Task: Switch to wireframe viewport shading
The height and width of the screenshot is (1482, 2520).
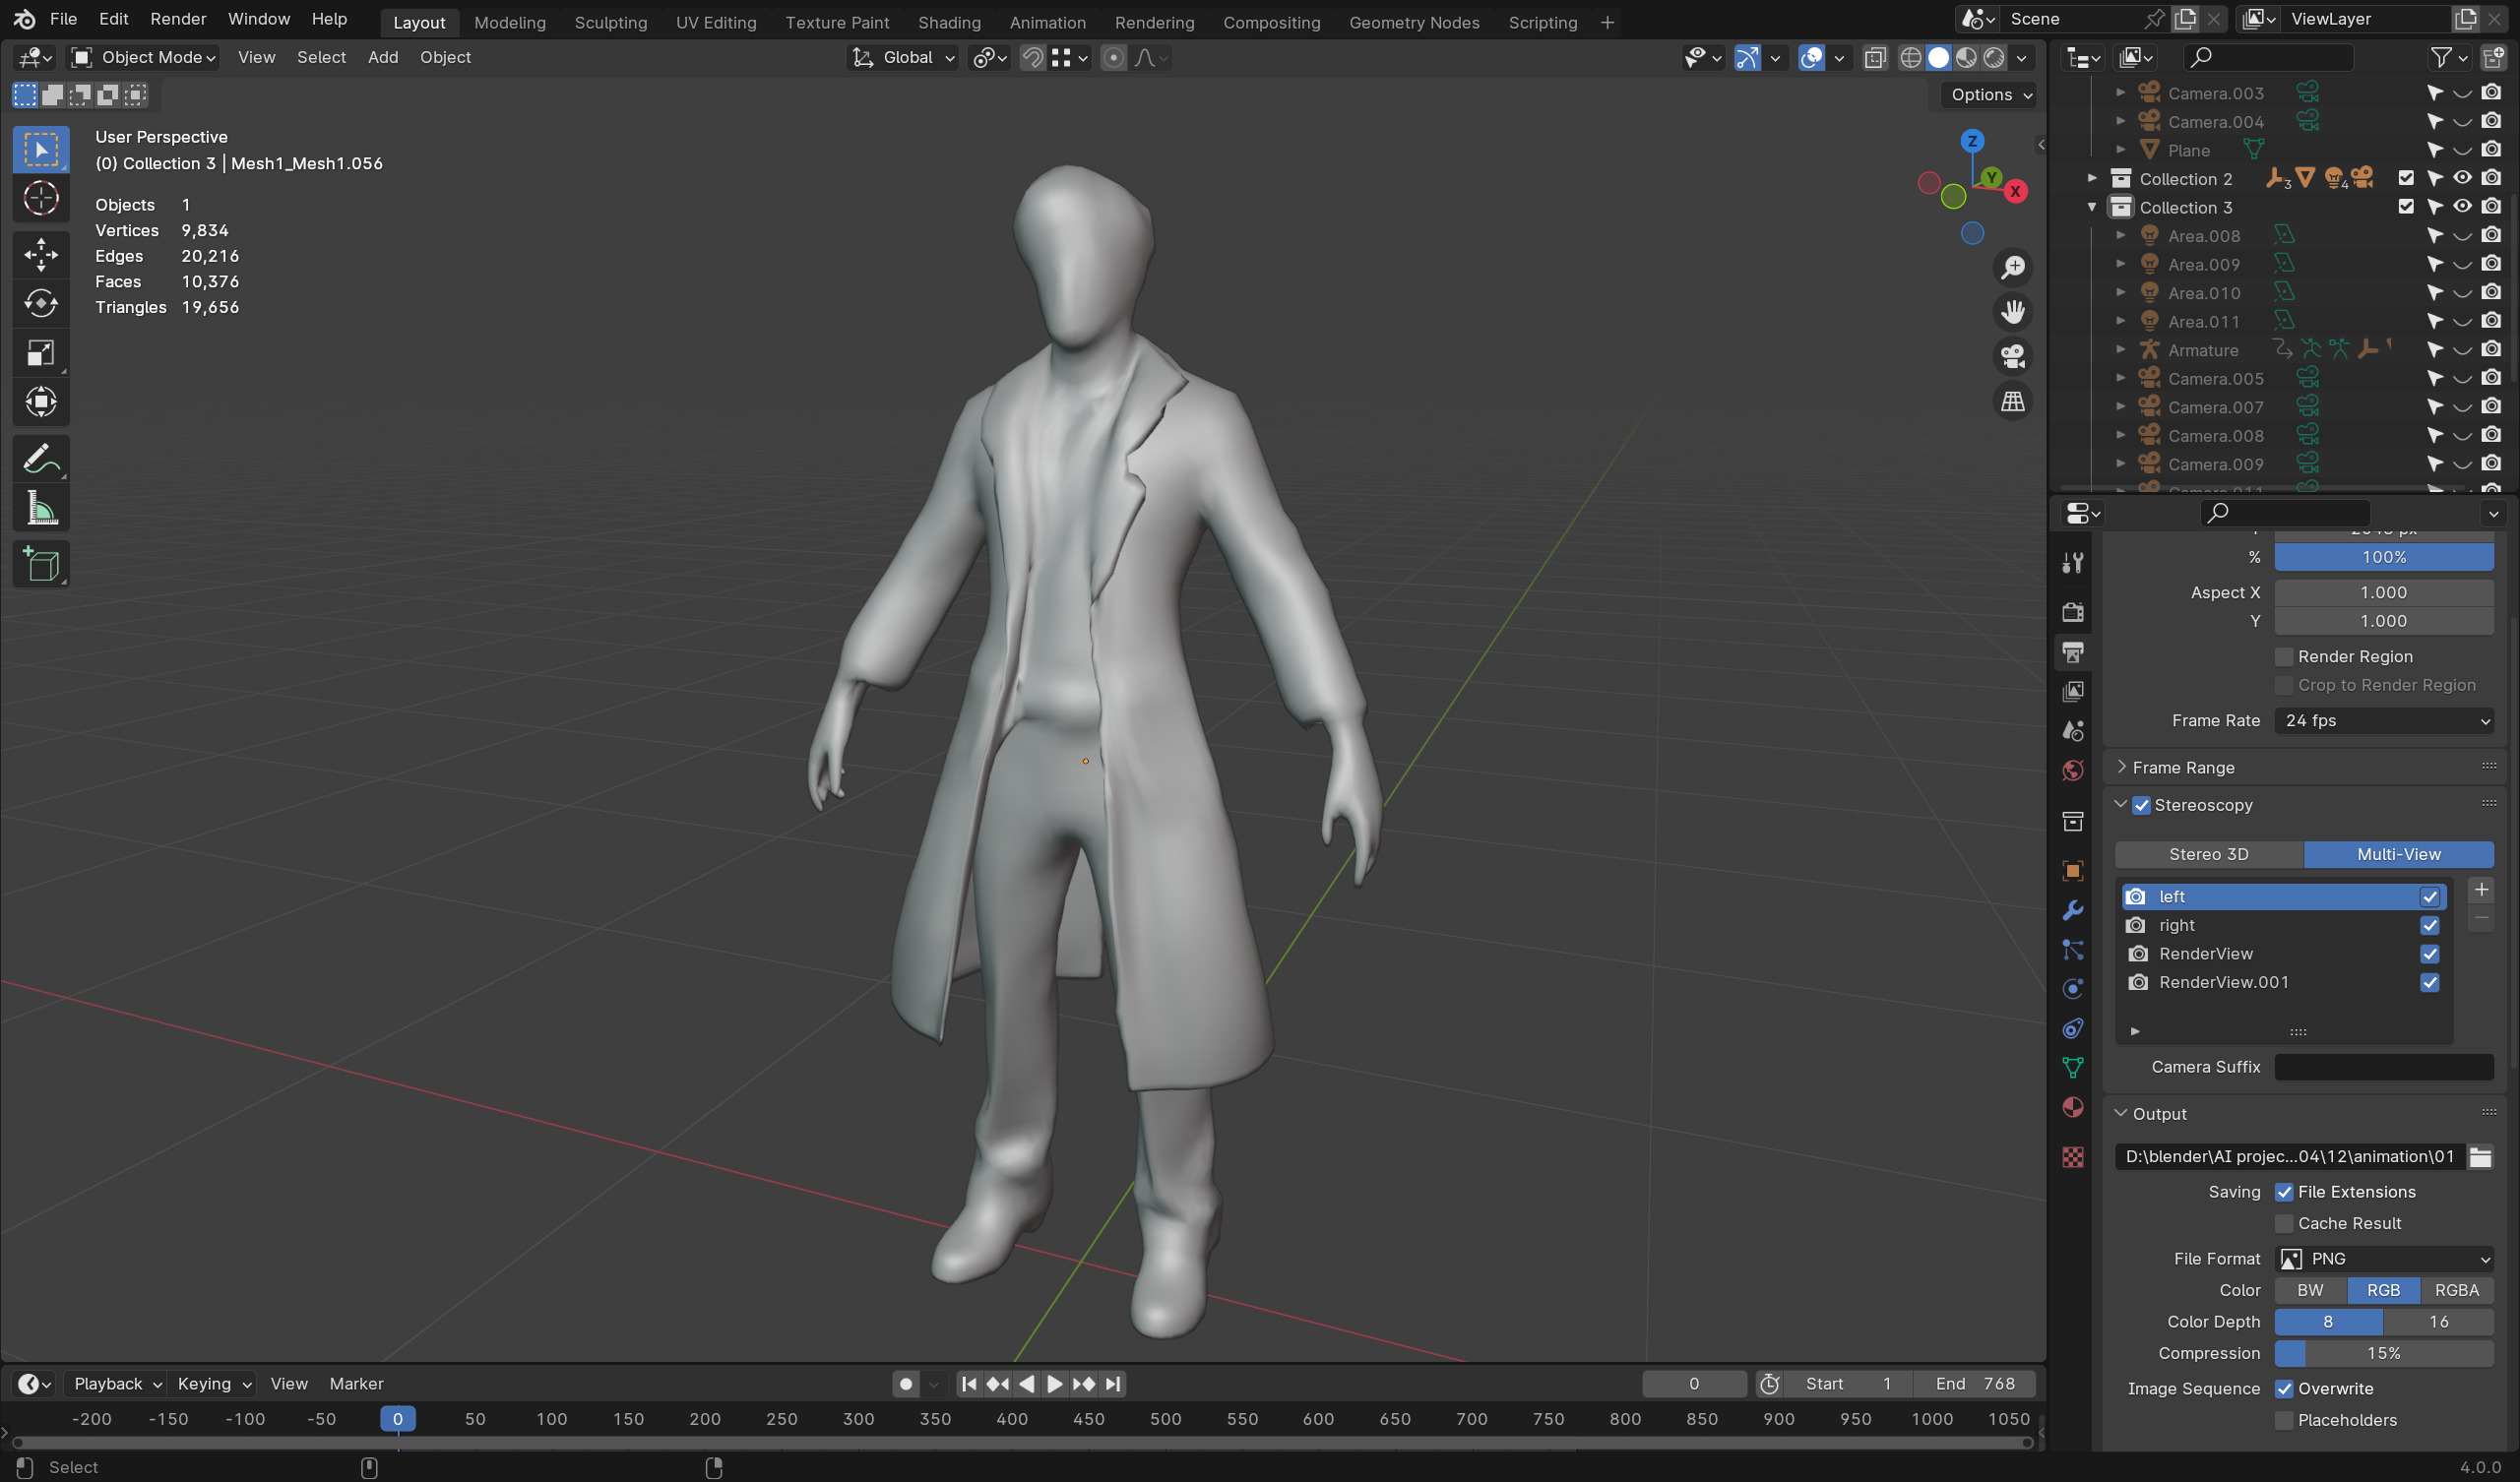Action: click(x=1910, y=58)
